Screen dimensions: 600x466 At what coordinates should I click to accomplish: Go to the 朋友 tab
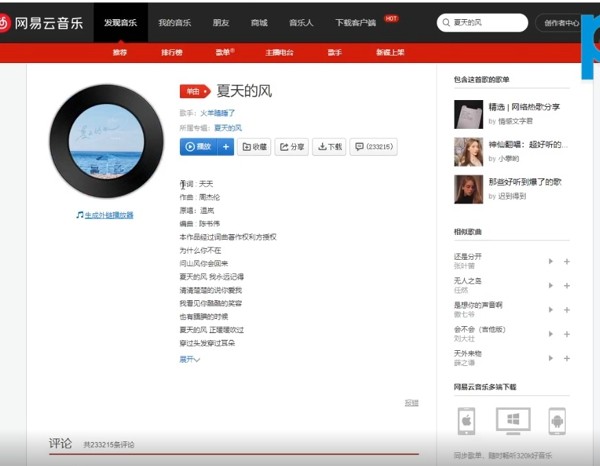221,23
